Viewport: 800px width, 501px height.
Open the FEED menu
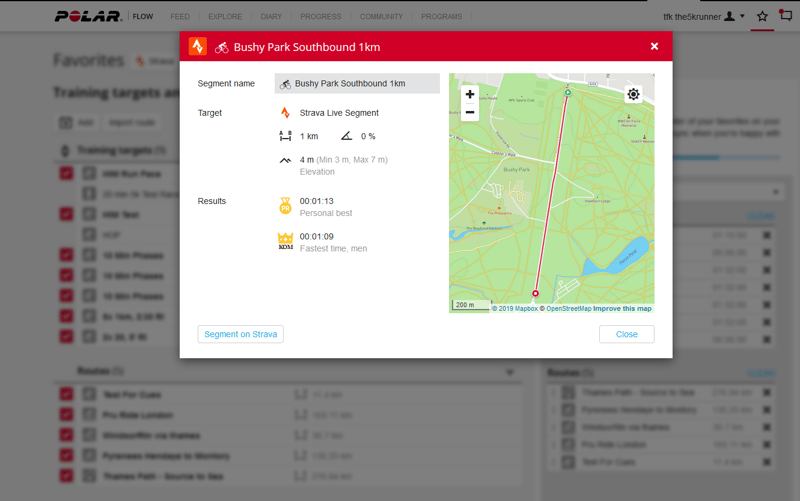click(x=180, y=17)
